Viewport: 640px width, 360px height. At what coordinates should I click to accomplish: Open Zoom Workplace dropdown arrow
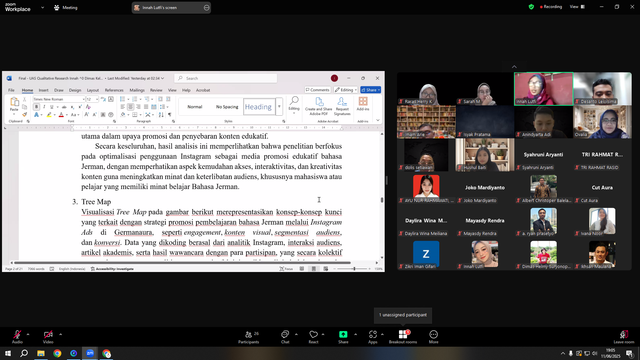[x=42, y=7]
